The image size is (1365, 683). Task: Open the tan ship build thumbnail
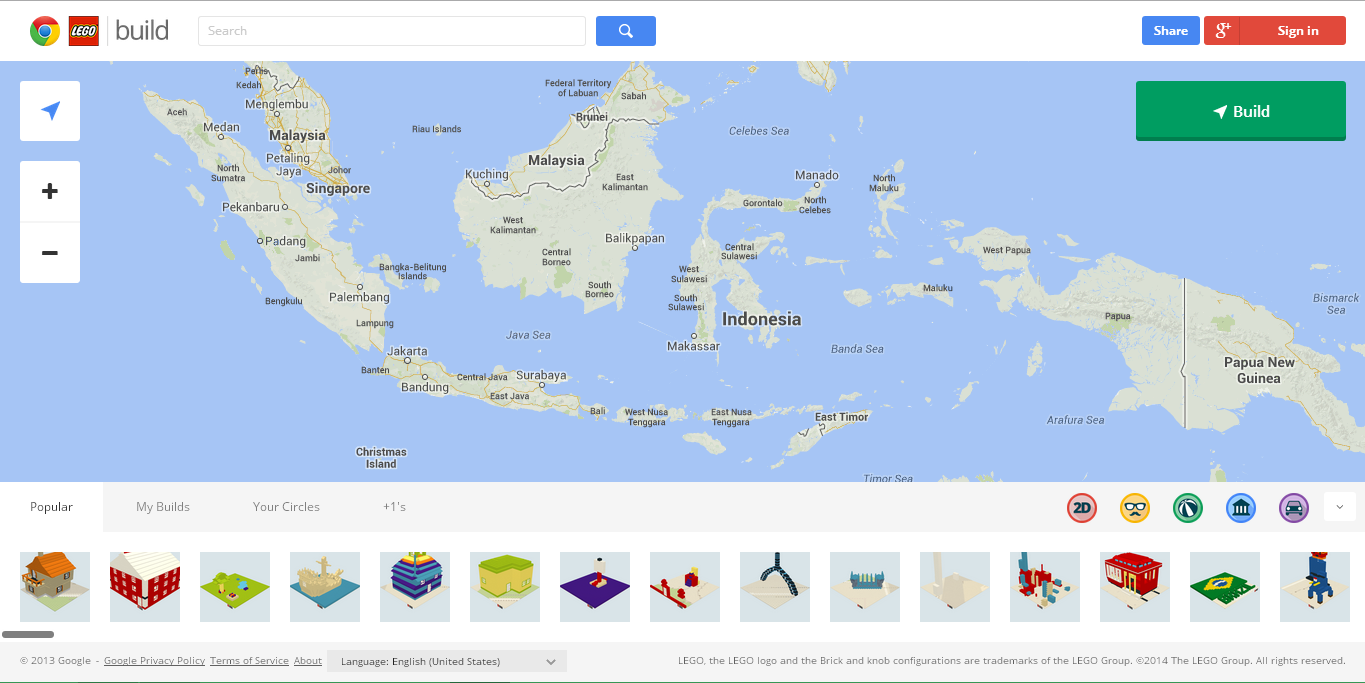tap(325, 587)
